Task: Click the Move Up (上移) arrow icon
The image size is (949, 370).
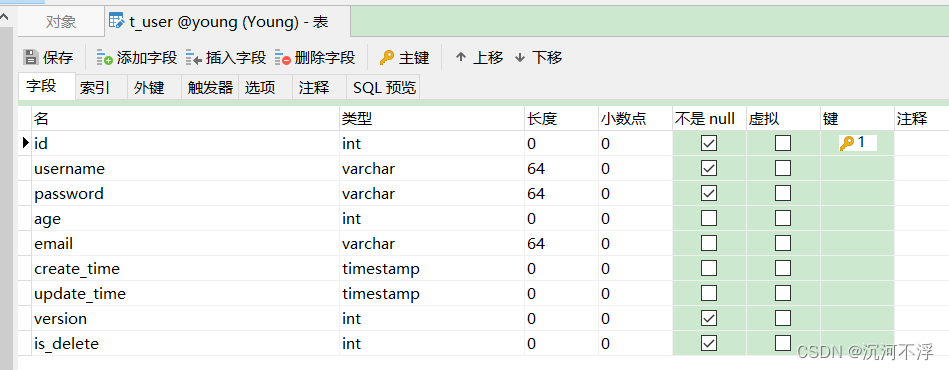Action: [461, 58]
